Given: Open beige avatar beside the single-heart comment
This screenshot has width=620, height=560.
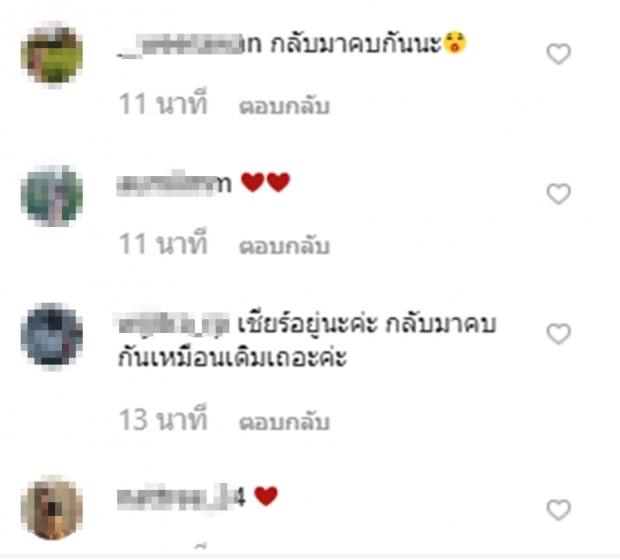Looking at the screenshot, I should (x=52, y=509).
